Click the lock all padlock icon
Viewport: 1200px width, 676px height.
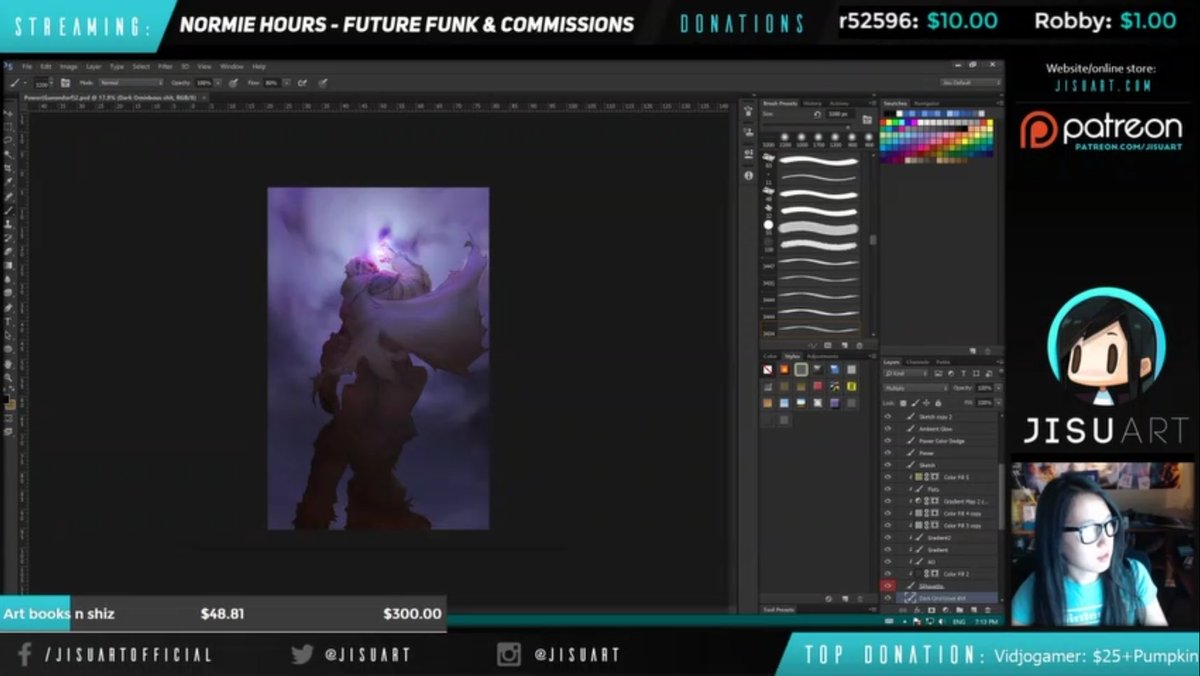coord(938,403)
